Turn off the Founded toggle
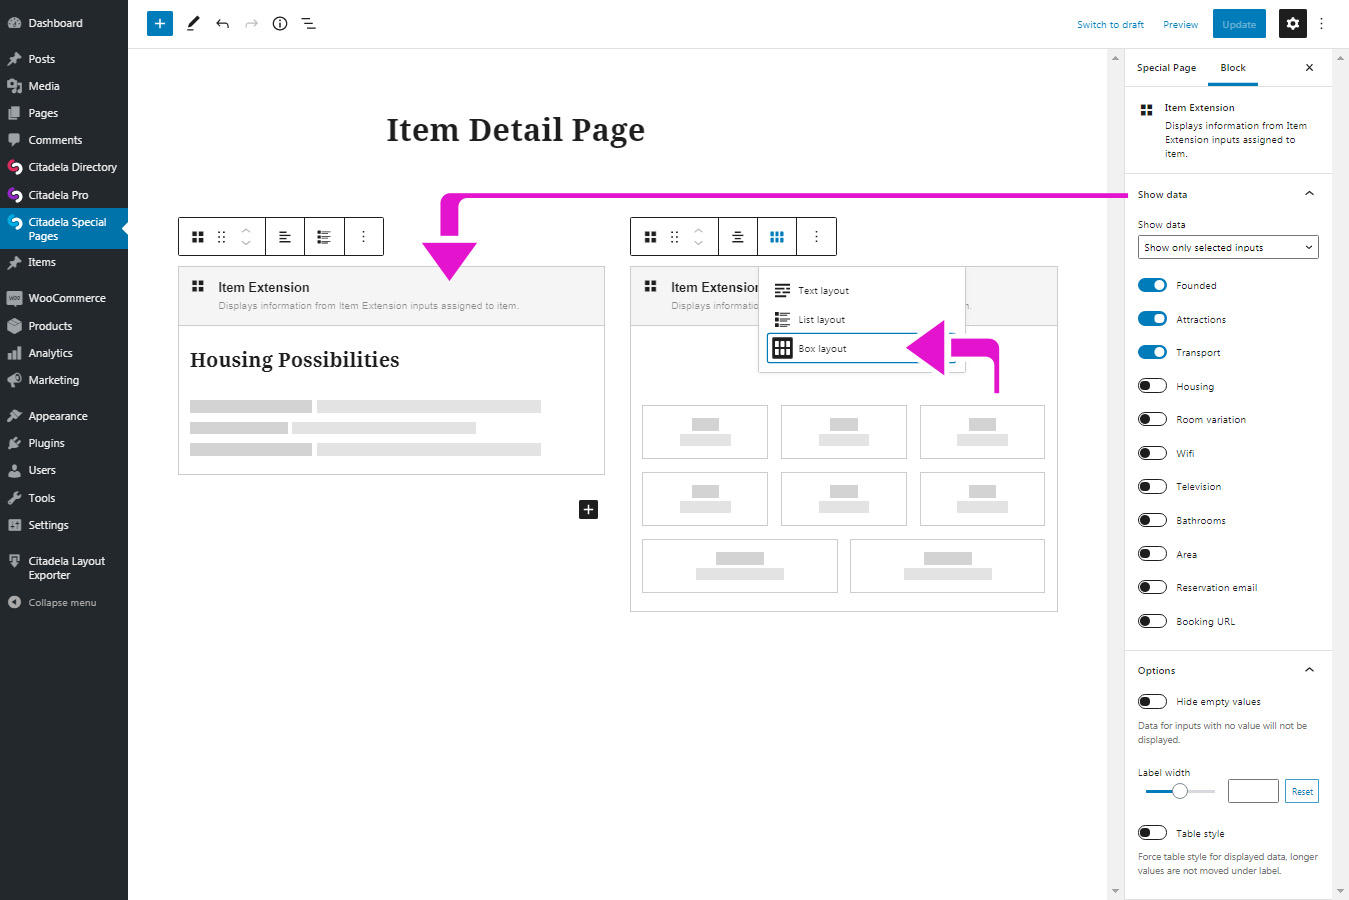1349x900 pixels. pos(1152,286)
